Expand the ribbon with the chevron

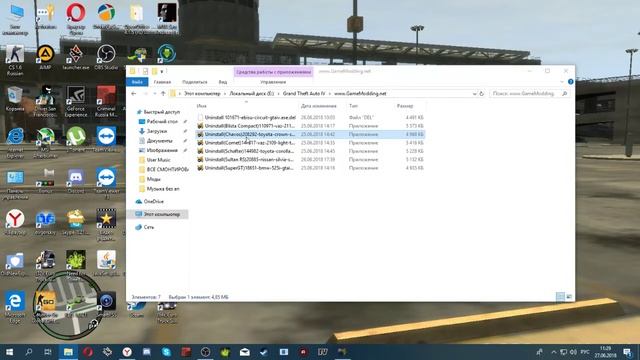tap(562, 82)
